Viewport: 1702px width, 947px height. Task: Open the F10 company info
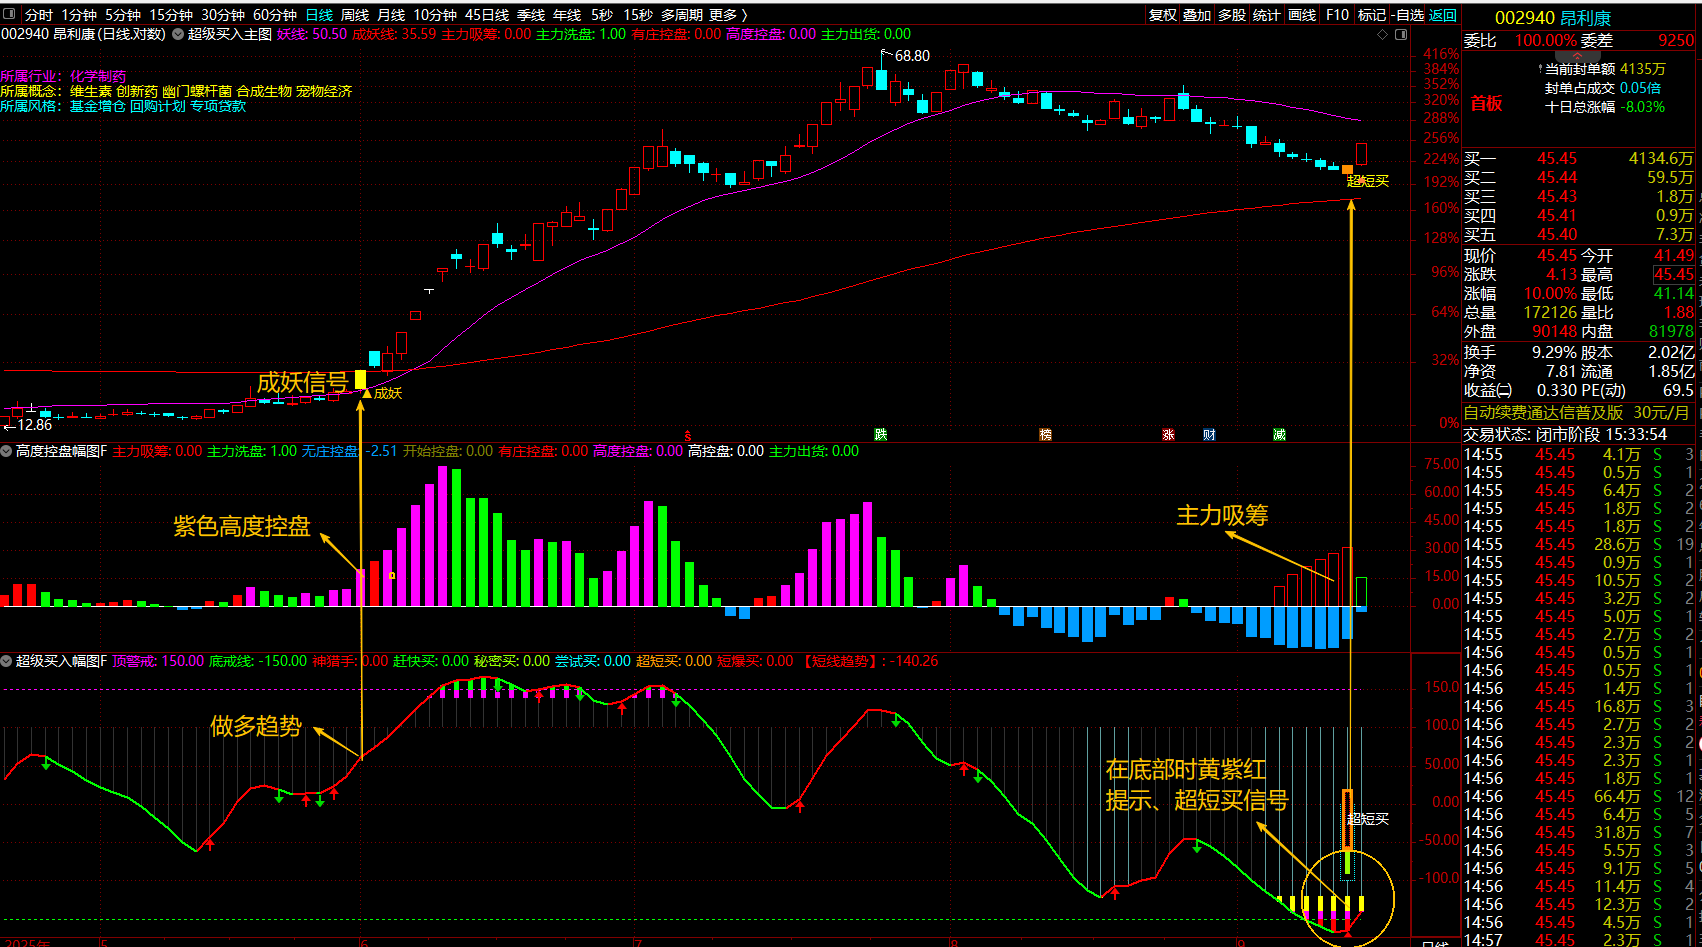click(1337, 15)
